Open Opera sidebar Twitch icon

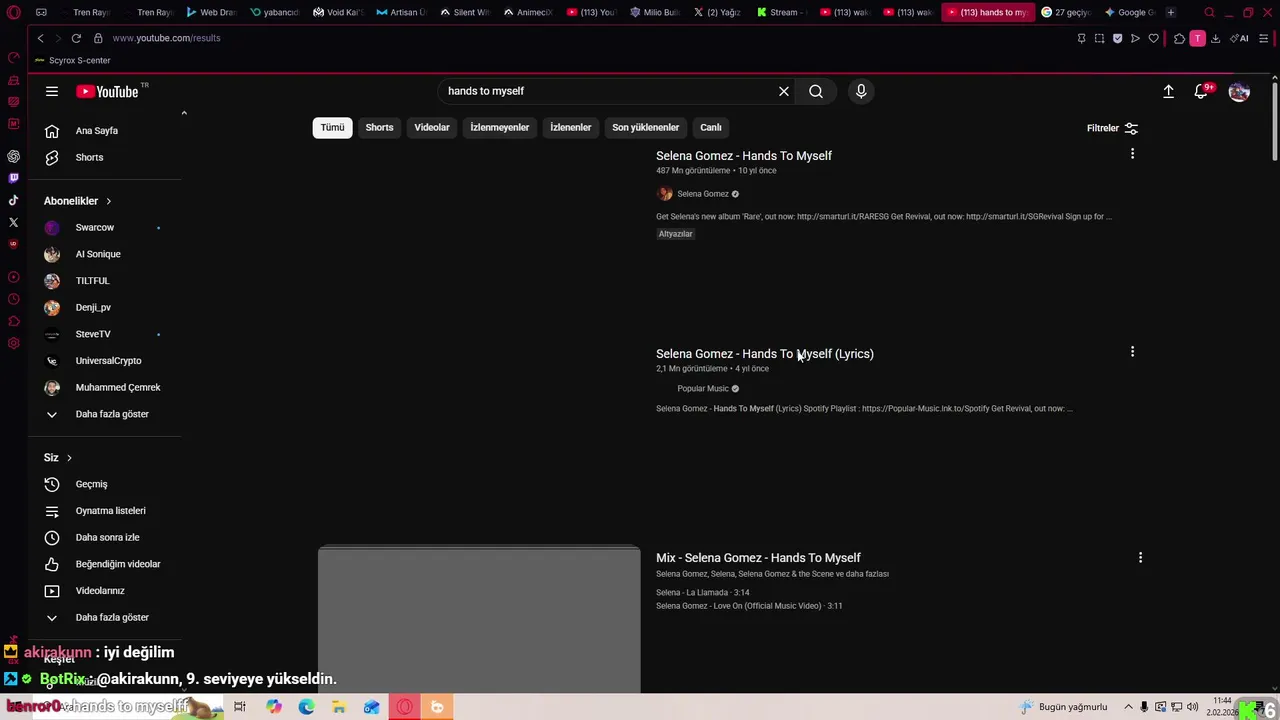13,178
